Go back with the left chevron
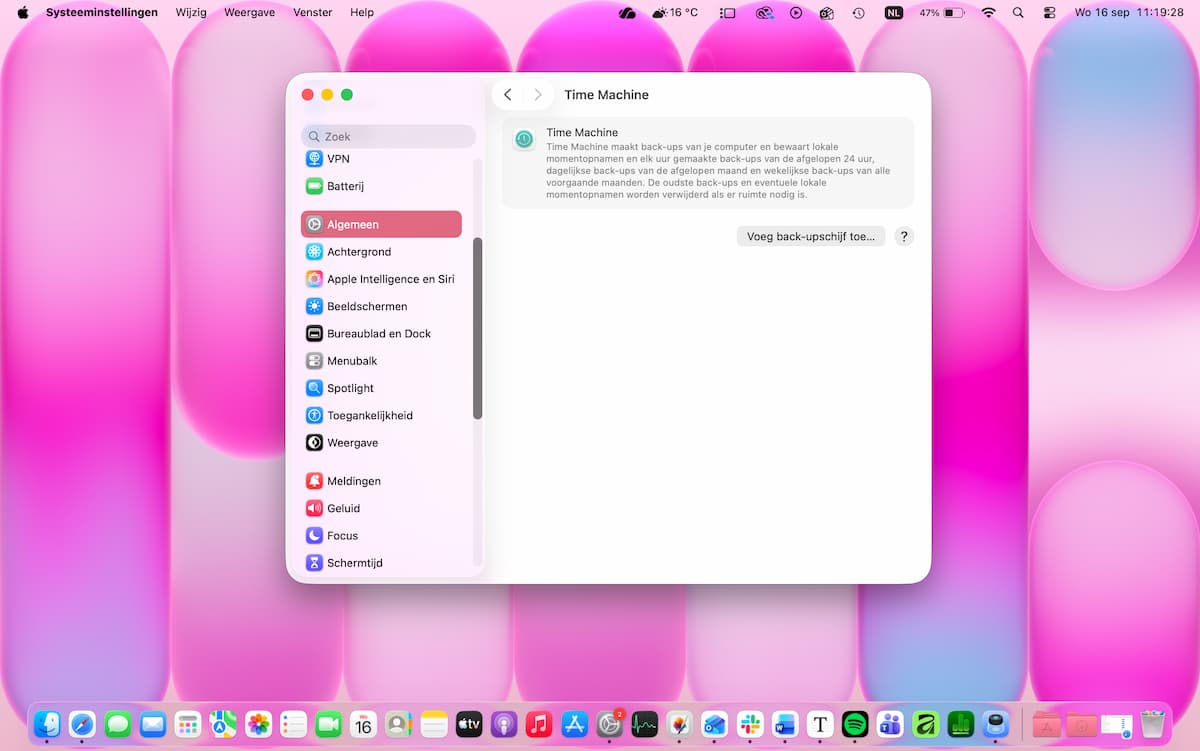 click(x=508, y=95)
